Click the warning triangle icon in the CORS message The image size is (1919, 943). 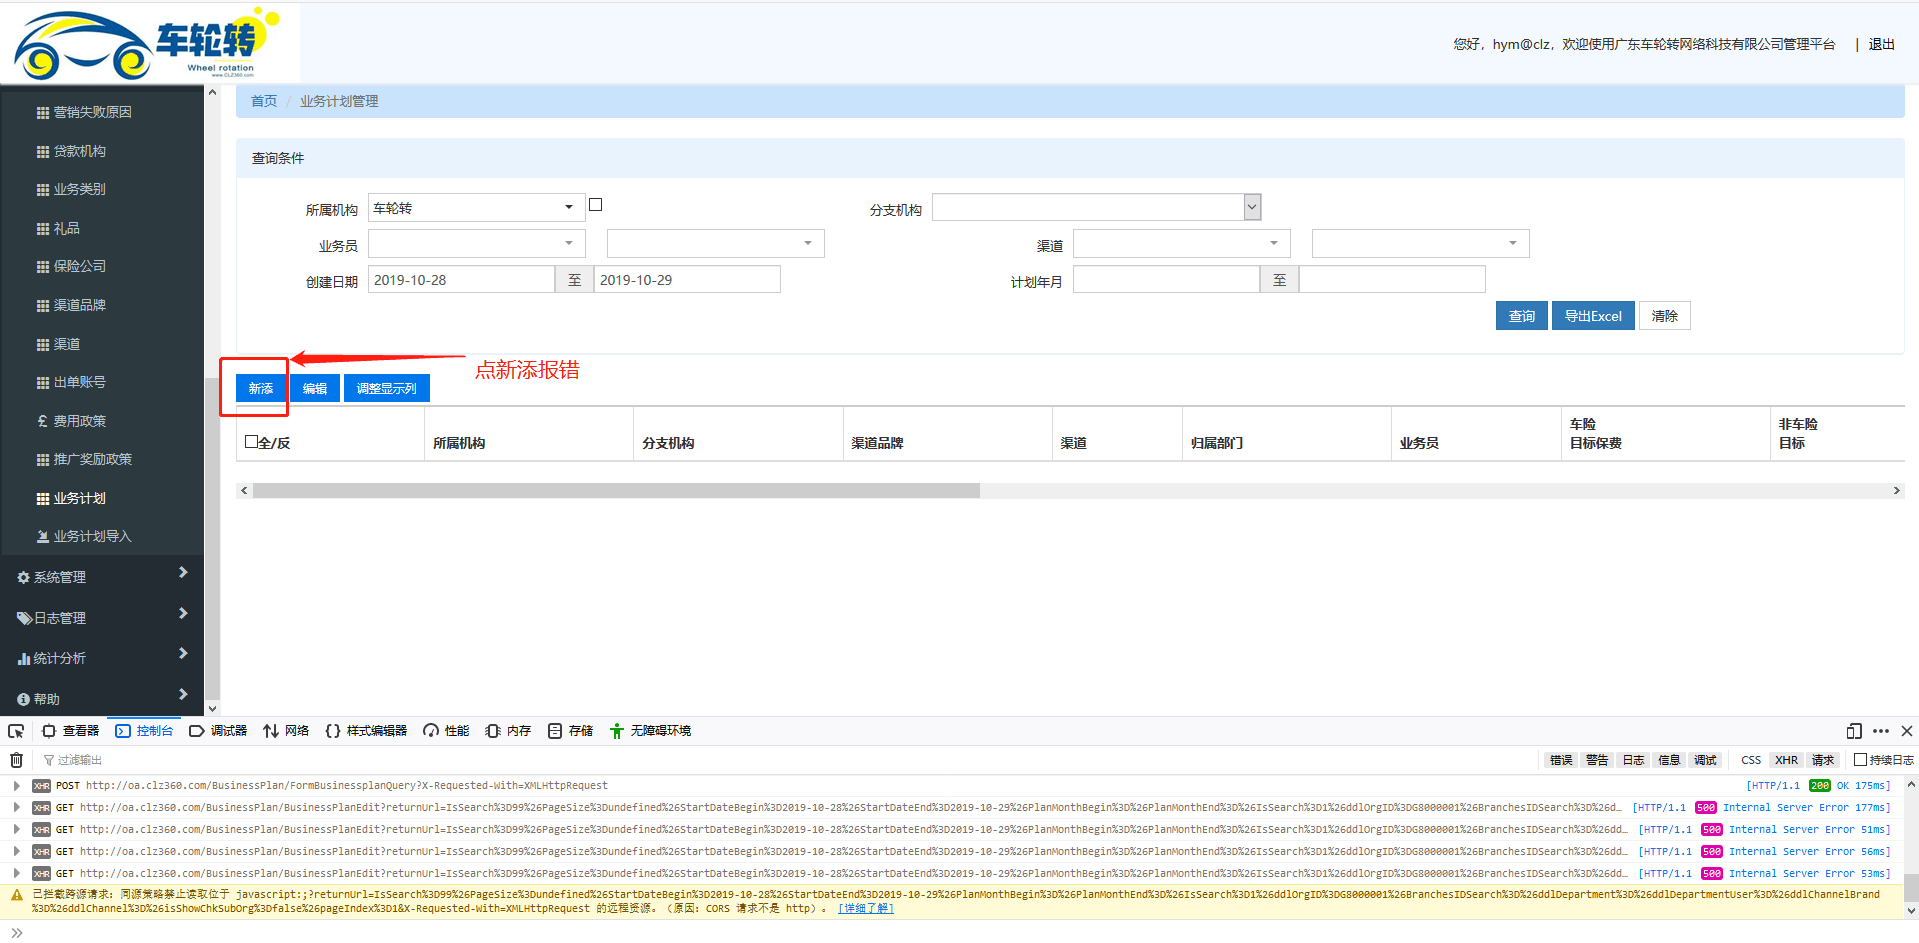[x=17, y=895]
